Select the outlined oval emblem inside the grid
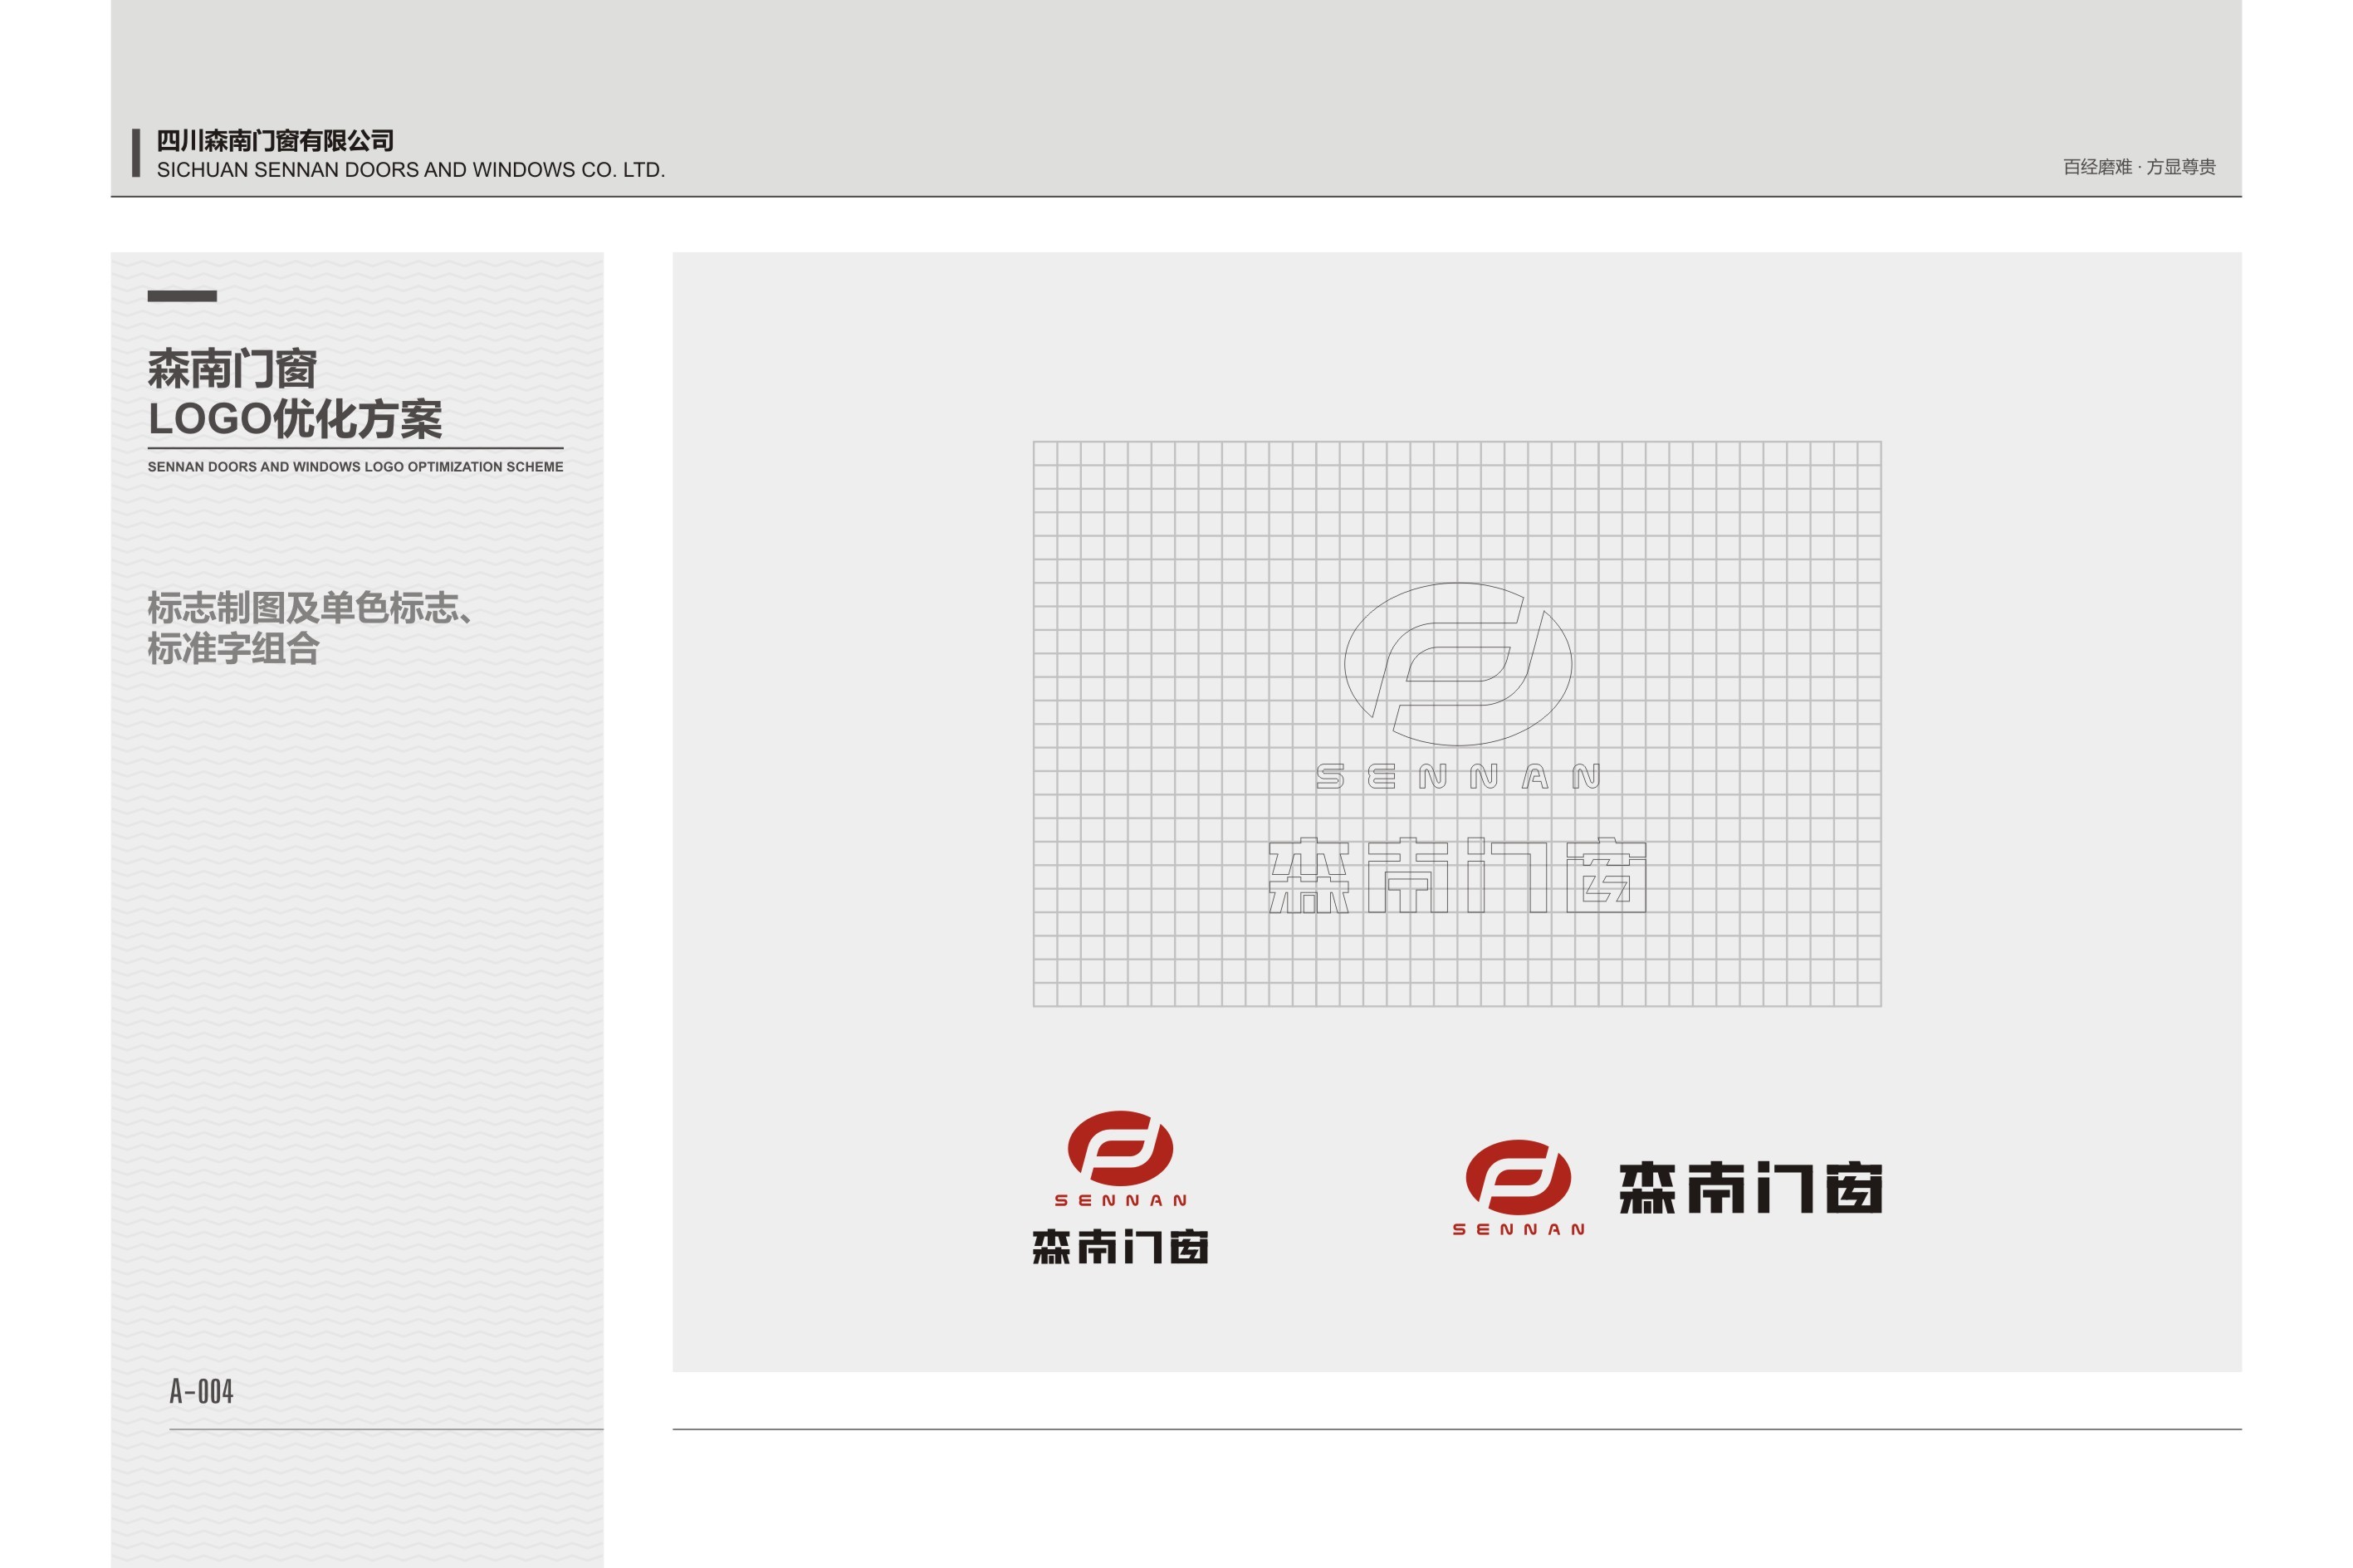This screenshot has height=1568, width=2353. [x=1457, y=663]
